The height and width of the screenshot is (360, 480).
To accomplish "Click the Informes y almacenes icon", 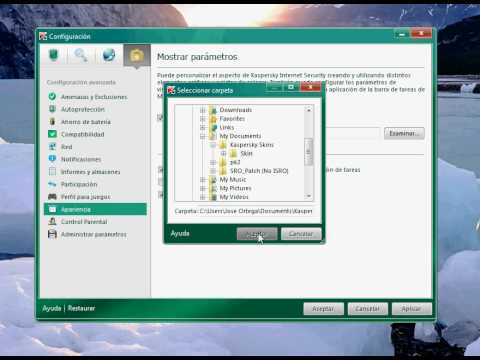I will 52,171.
